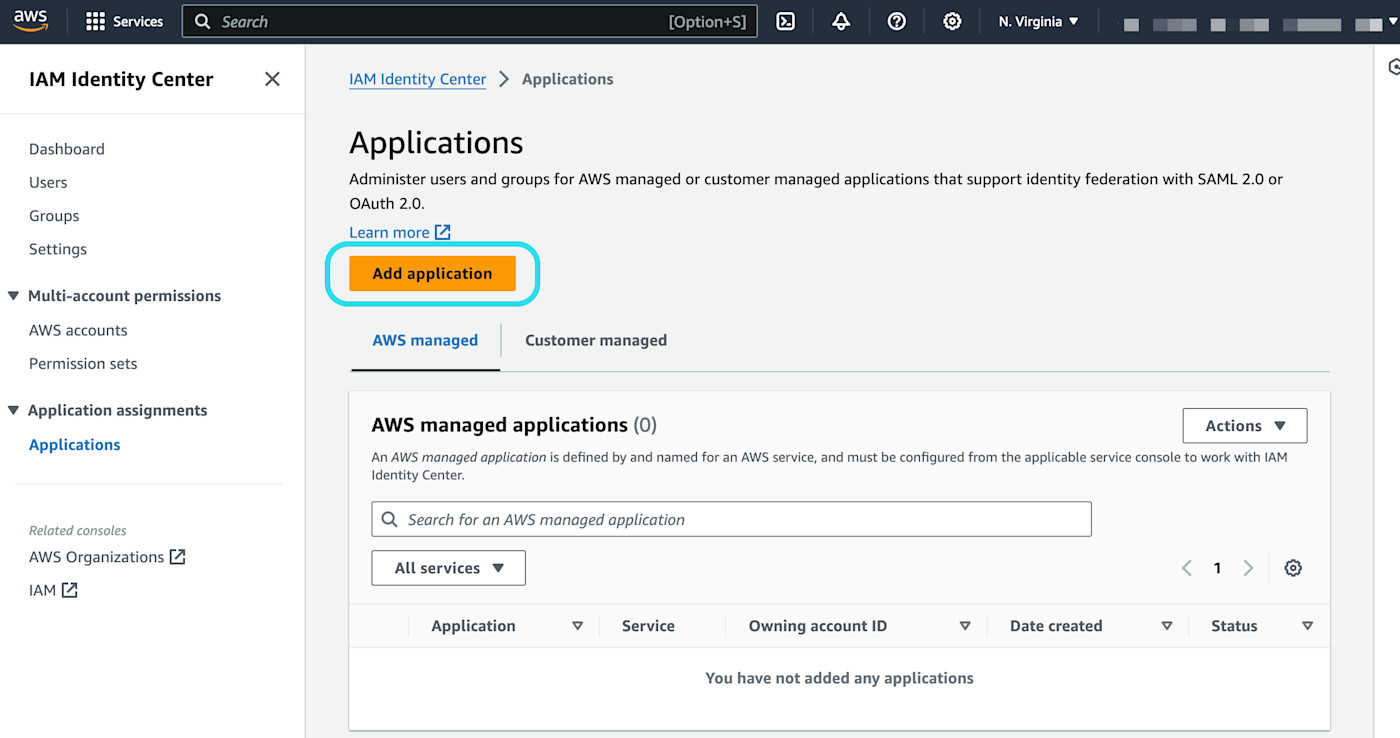The width and height of the screenshot is (1400, 738).
Task: Open the notifications bell
Action: pyautogui.click(x=840, y=21)
